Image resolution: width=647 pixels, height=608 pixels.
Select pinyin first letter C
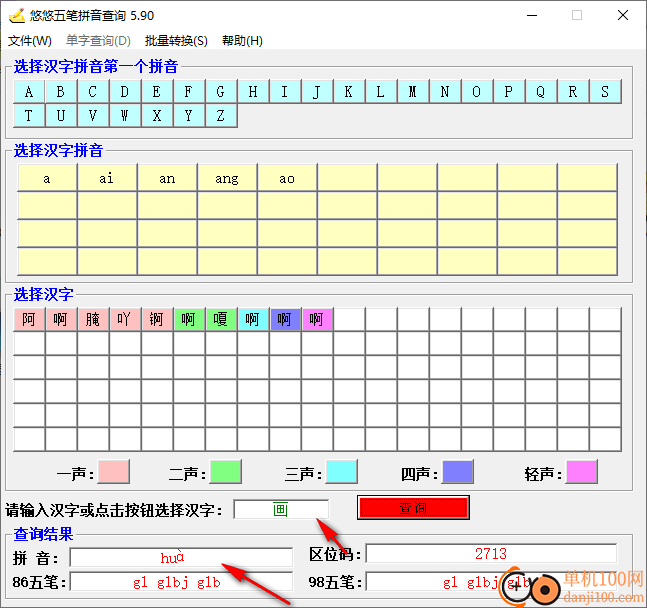click(93, 92)
